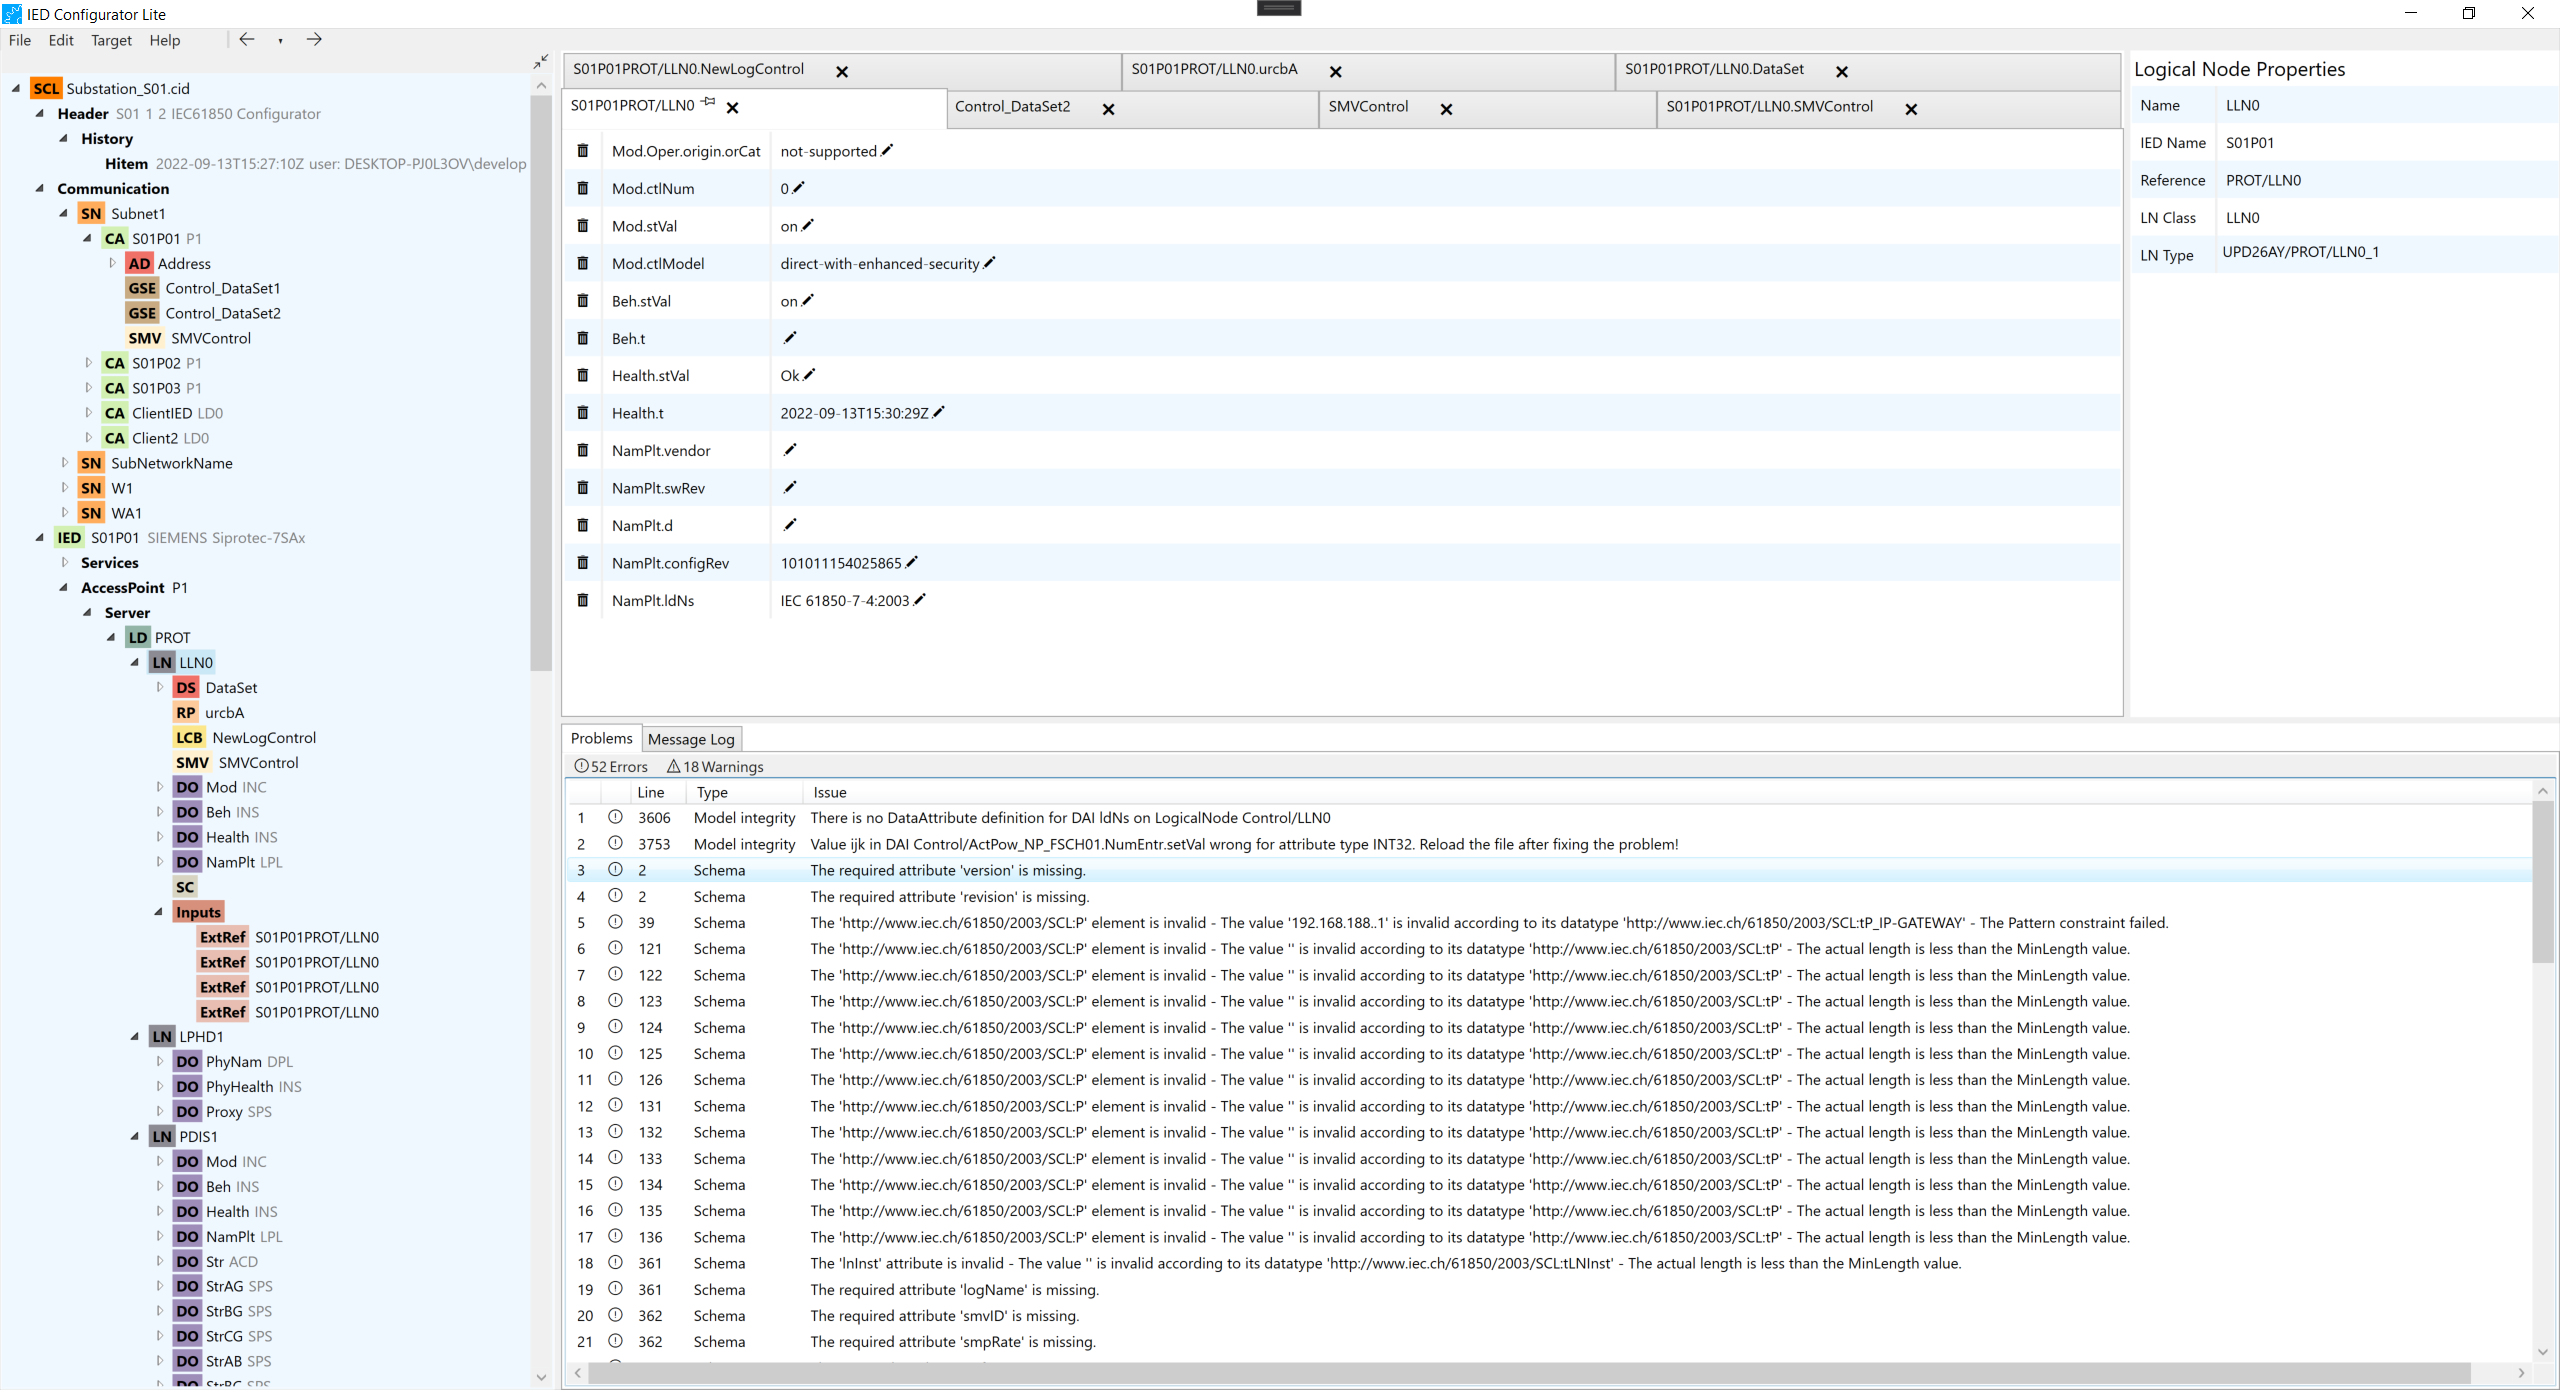
Task: Click the Control_DataSet2 tab close button
Action: 1109,108
